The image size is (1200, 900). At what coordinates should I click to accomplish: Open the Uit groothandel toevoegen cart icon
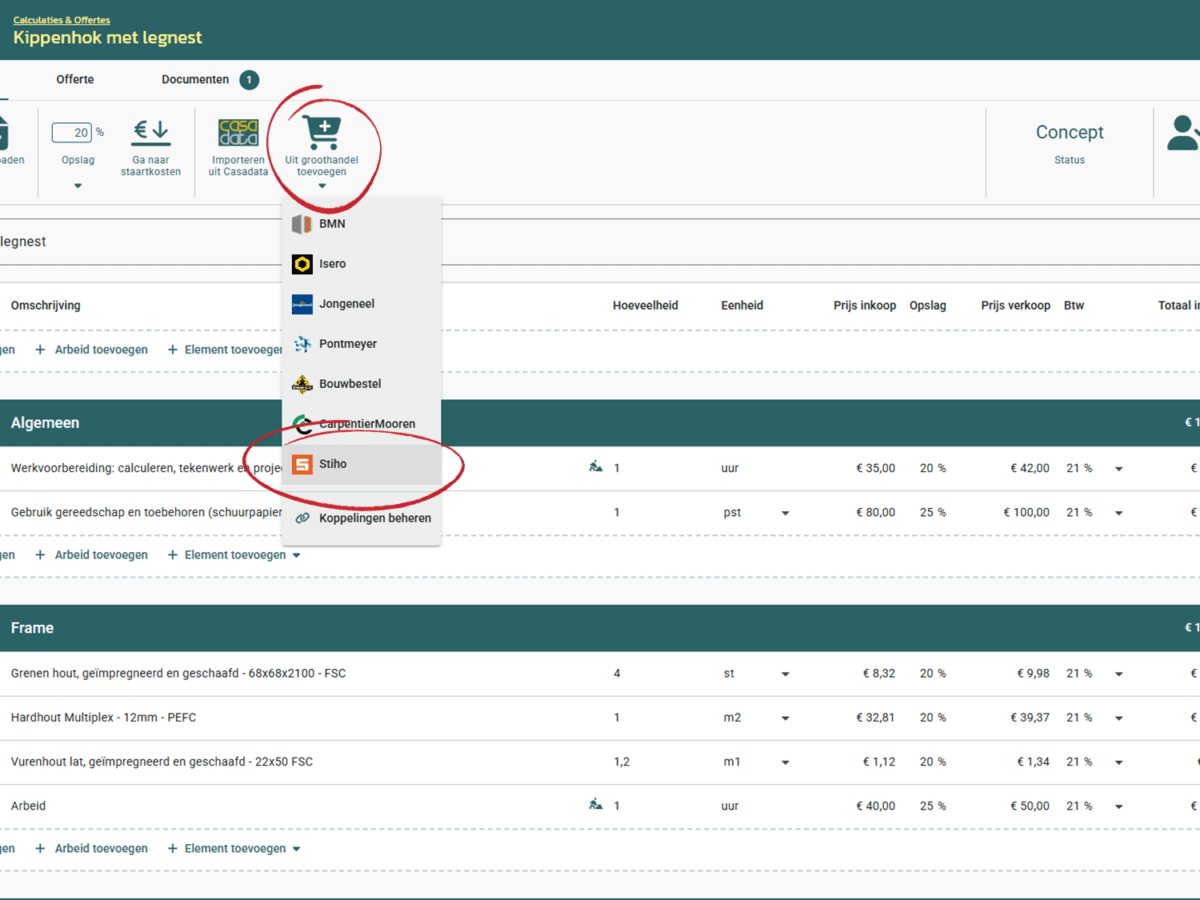(322, 133)
